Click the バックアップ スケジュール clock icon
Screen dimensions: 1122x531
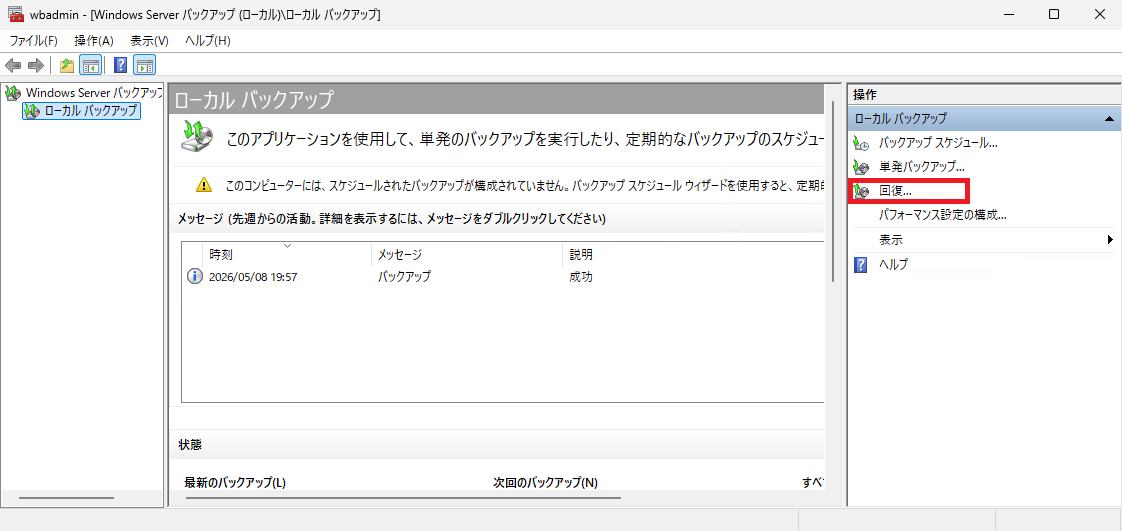pyautogui.click(x=862, y=142)
